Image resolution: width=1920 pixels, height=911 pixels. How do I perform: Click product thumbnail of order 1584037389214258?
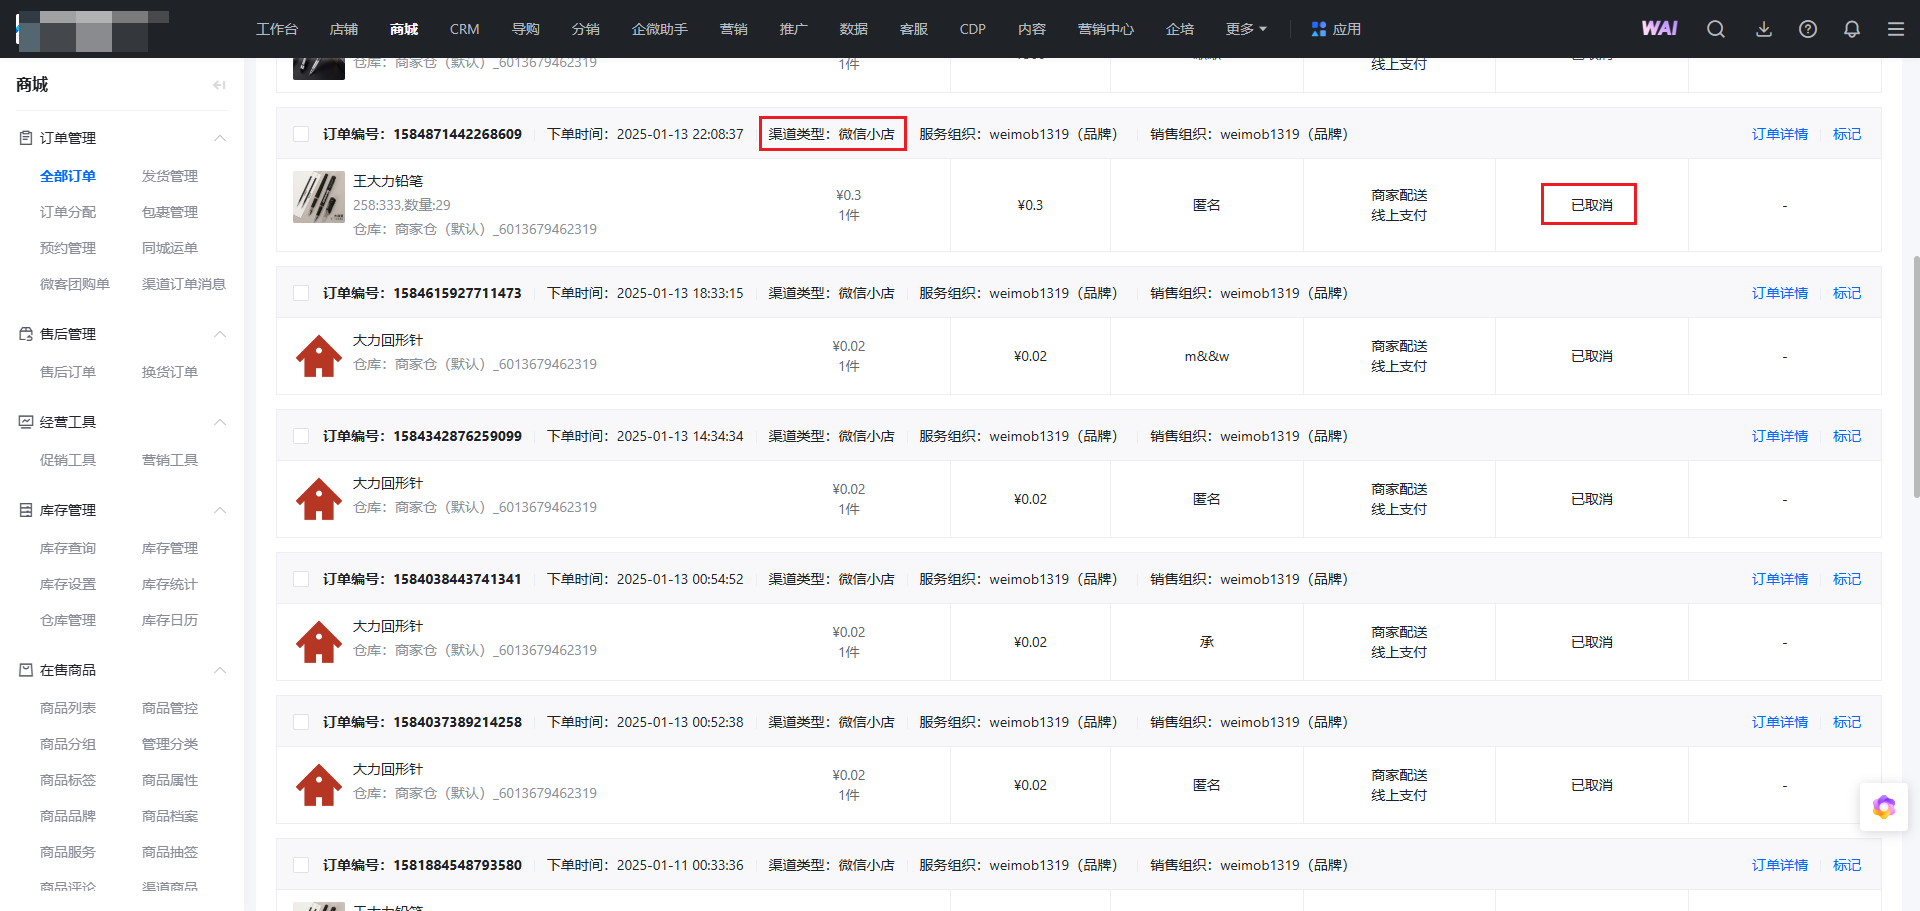(x=319, y=785)
